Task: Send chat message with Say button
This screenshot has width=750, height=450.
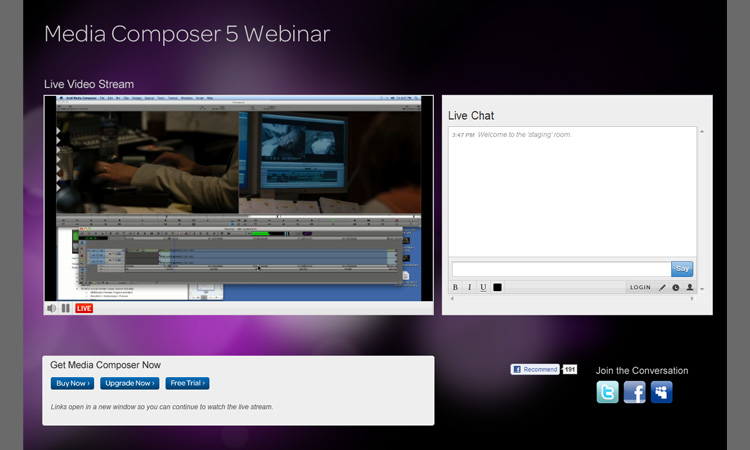Action: [x=682, y=269]
